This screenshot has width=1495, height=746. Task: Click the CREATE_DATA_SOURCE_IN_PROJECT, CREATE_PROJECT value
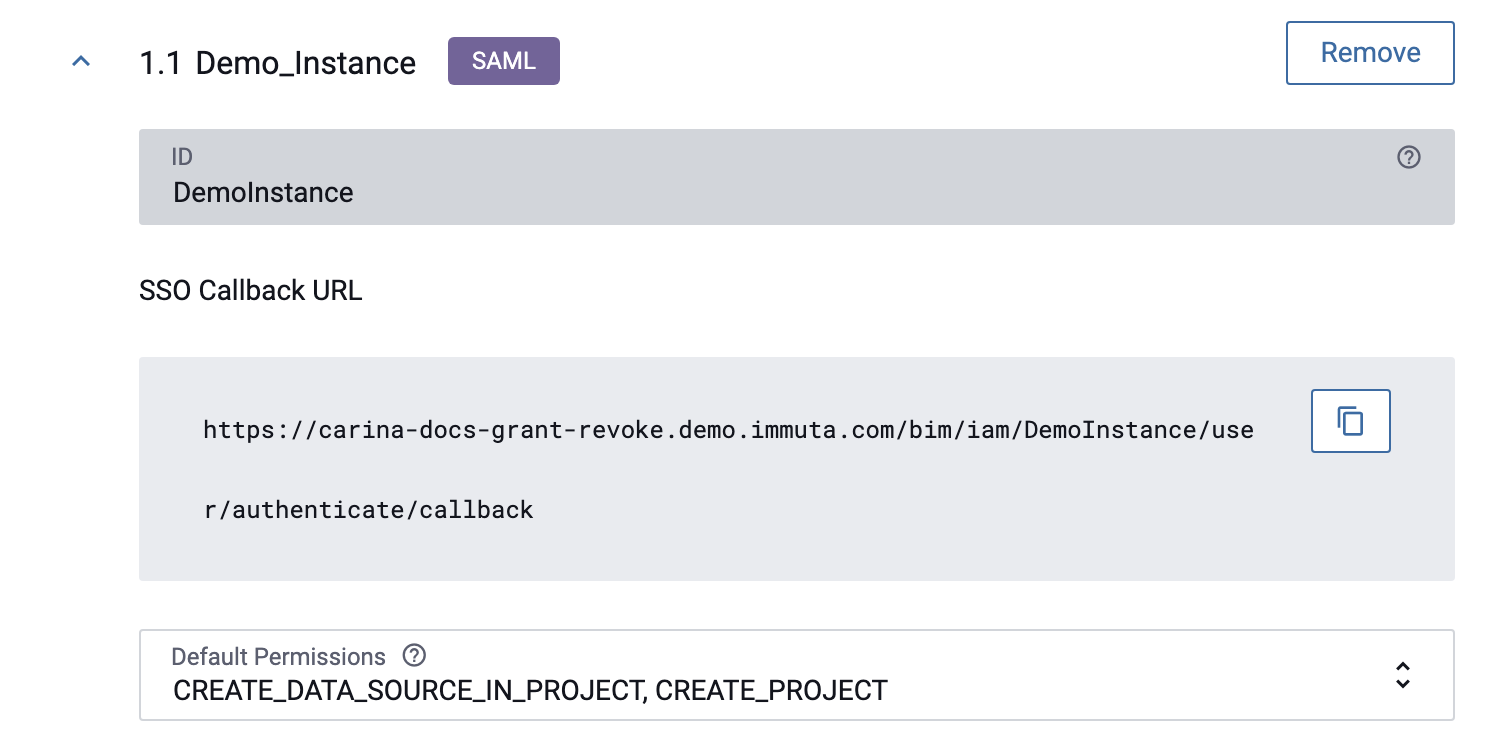530,691
